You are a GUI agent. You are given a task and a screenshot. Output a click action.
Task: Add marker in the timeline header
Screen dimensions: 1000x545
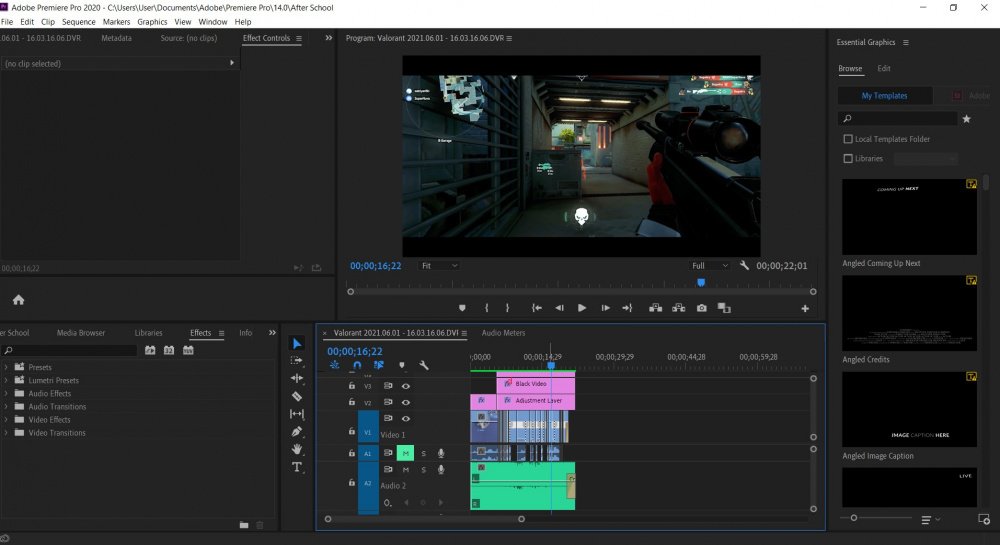[x=402, y=365]
